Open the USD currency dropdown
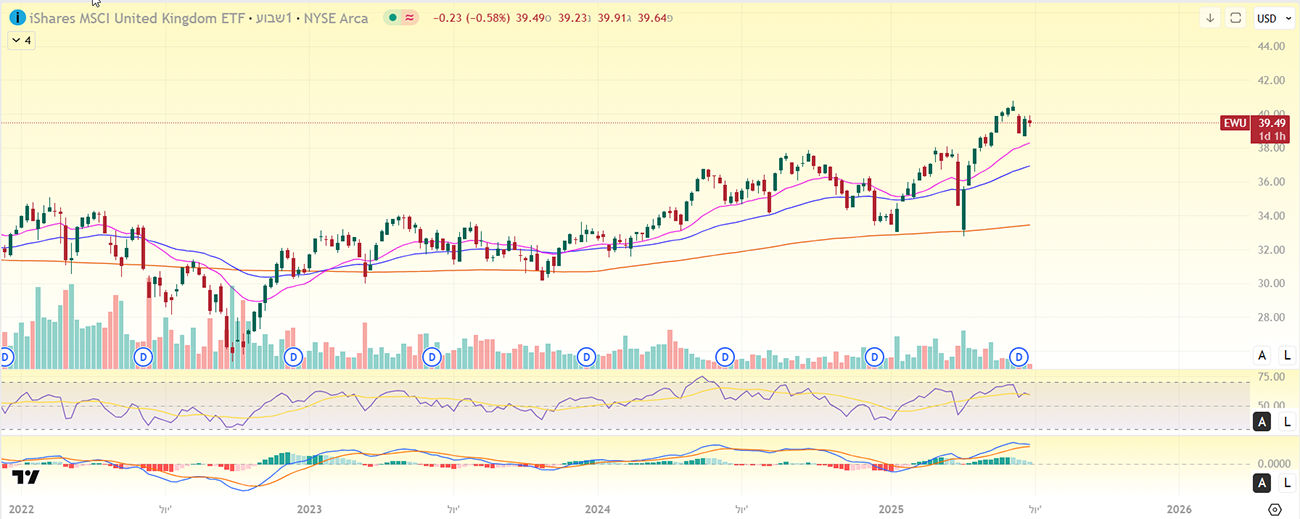This screenshot has height=519, width=1300. [1273, 18]
